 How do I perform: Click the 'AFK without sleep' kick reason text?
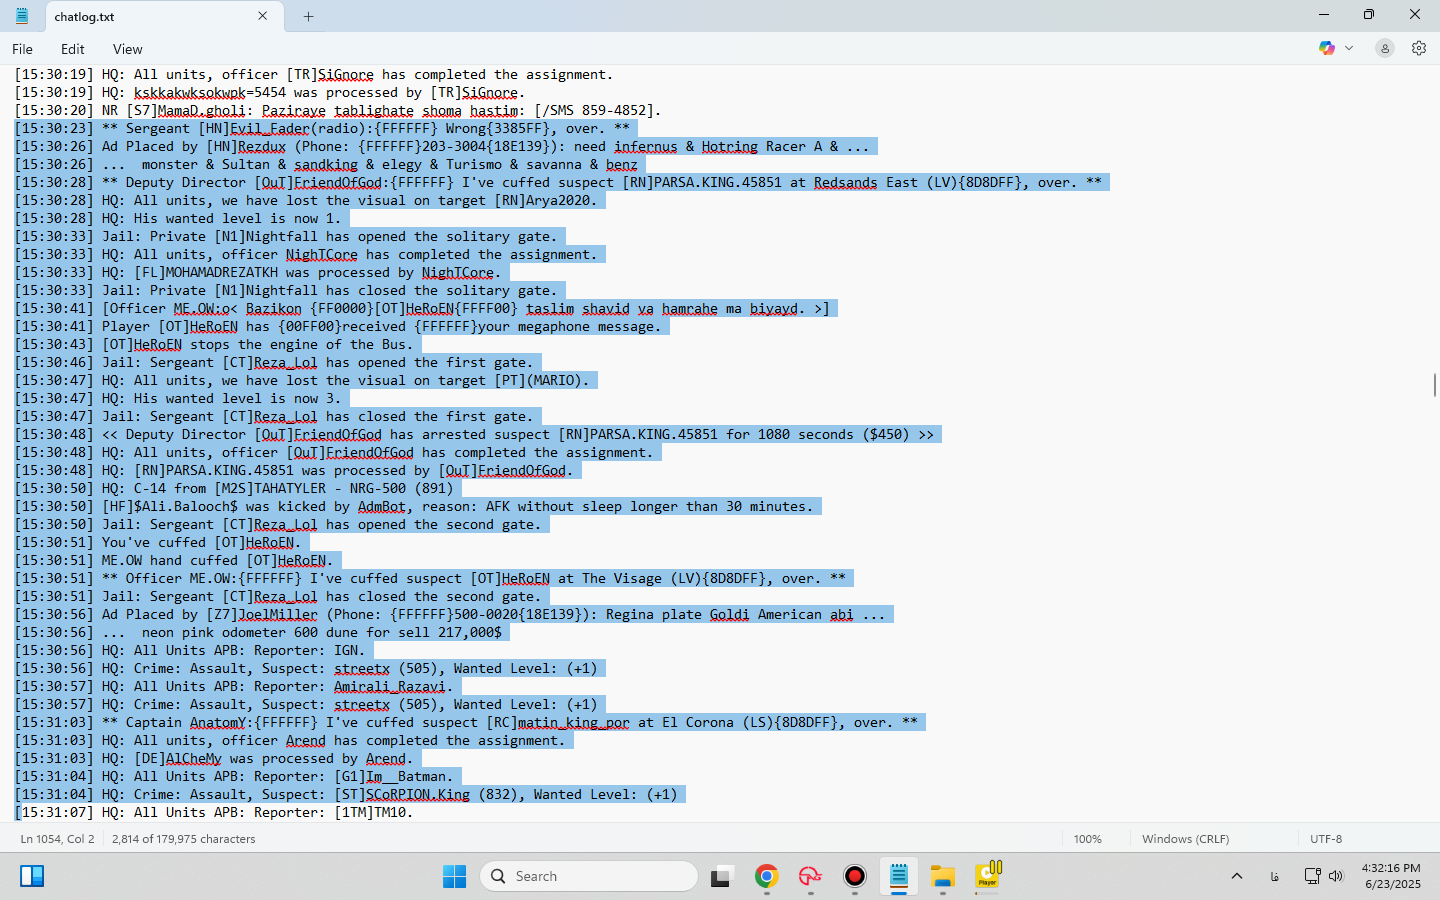tap(553, 507)
